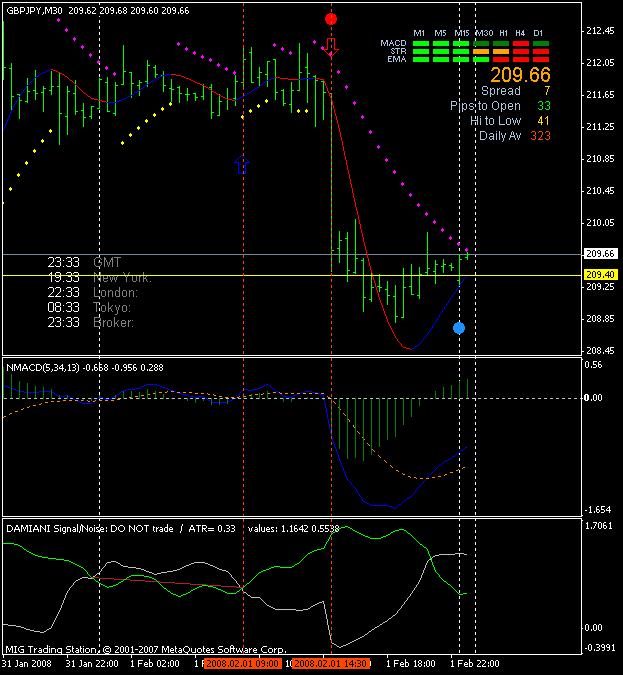
Task: Click the highlighted 2008.02.01 09:00 time label
Action: 242,663
